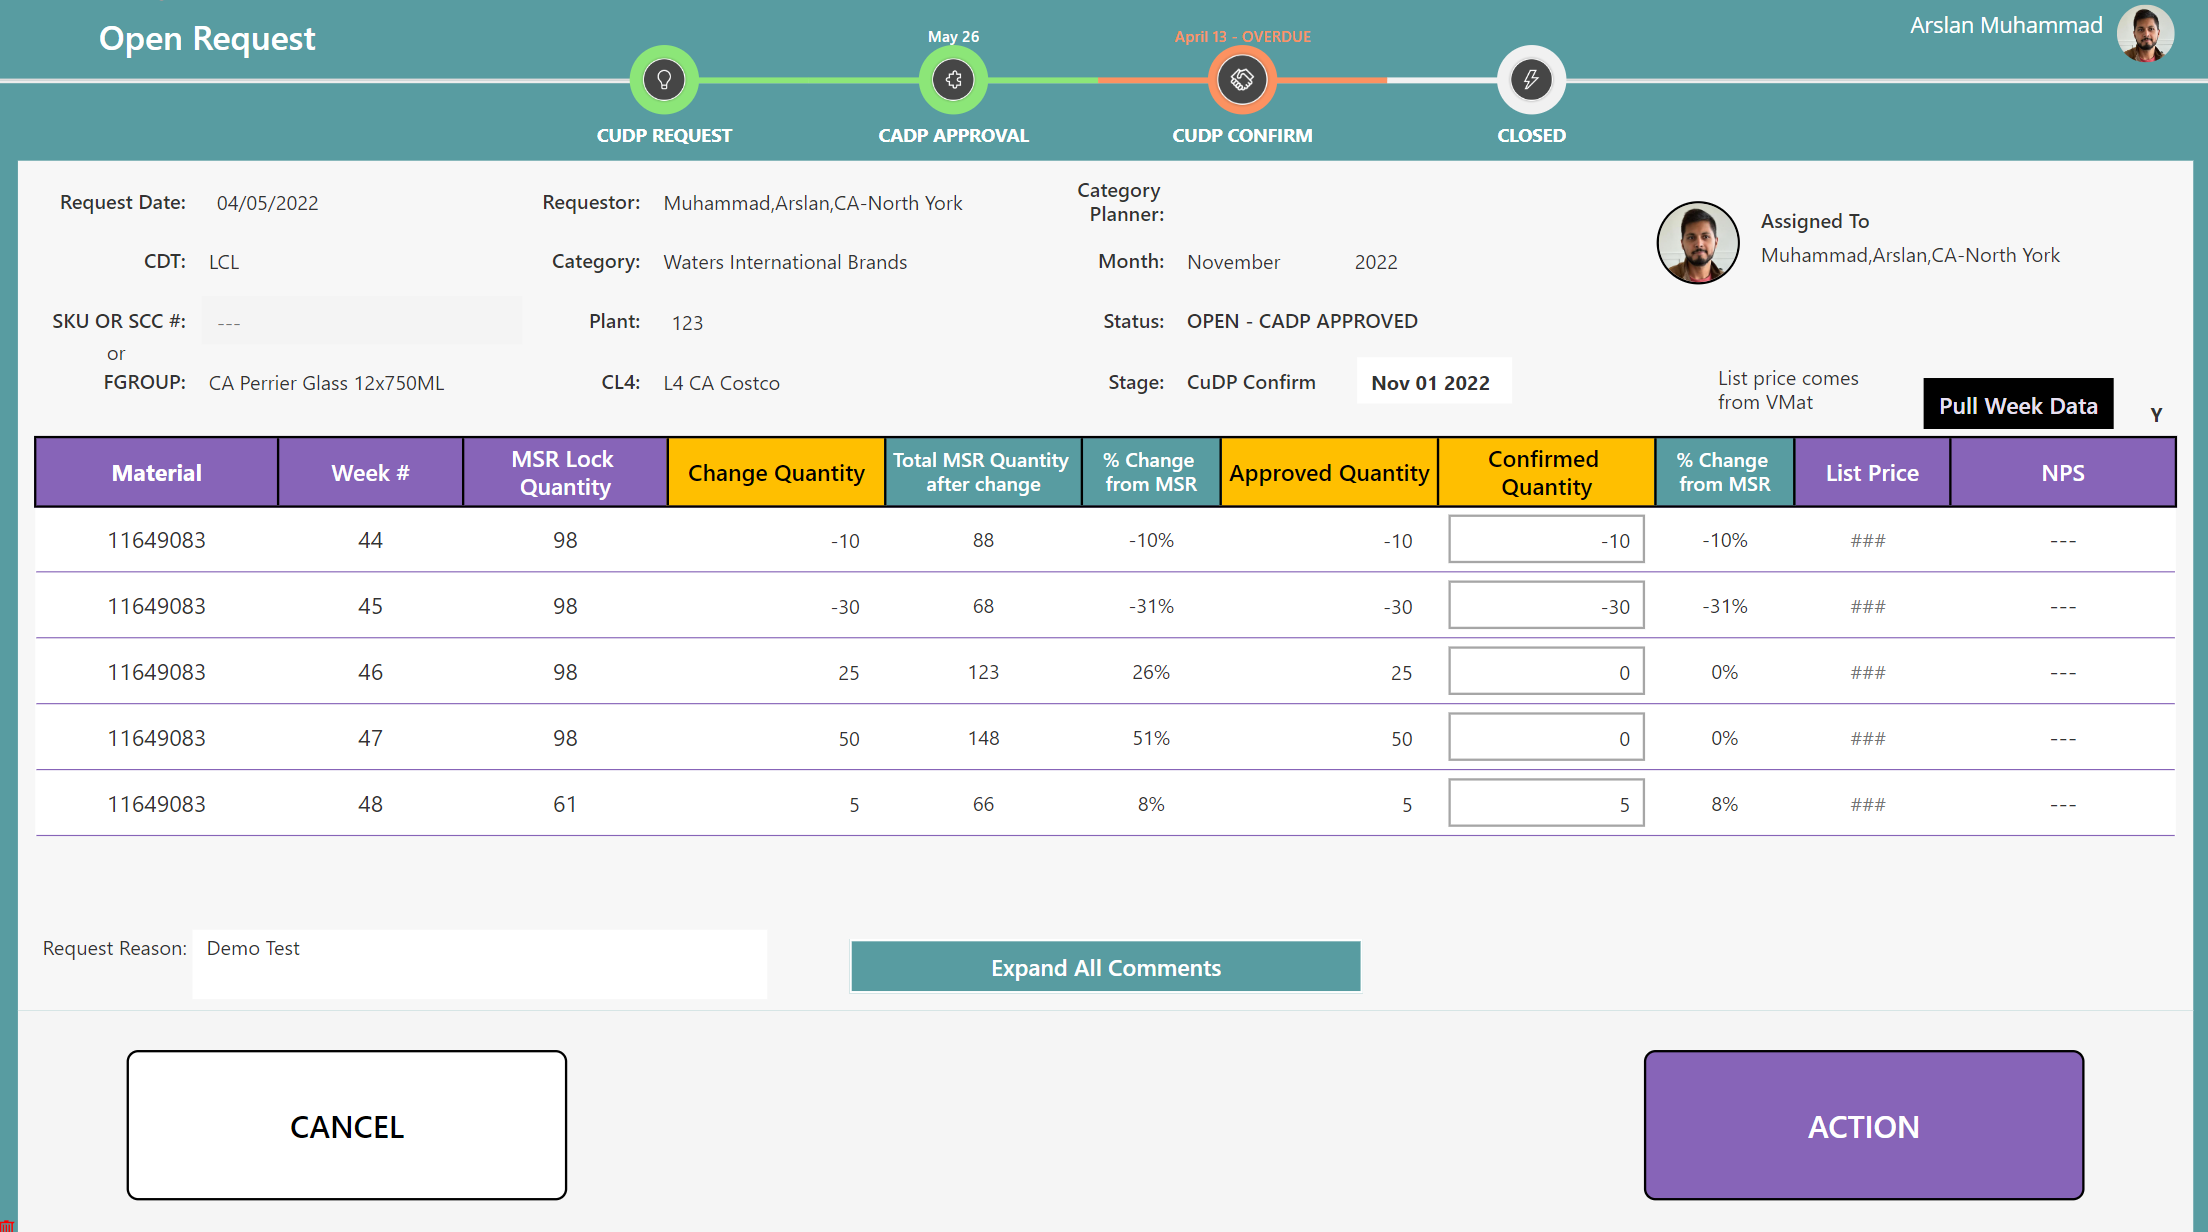Screen dimensions: 2208x1232
Task: Click the LCL CDT value
Action: pyautogui.click(x=224, y=262)
